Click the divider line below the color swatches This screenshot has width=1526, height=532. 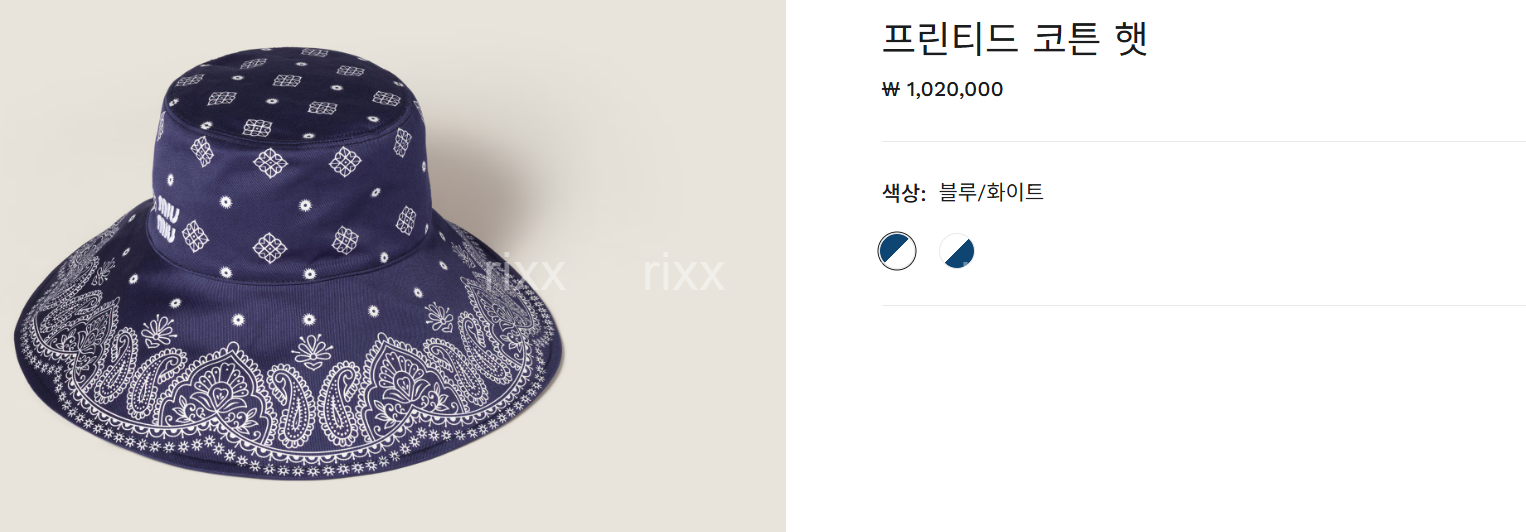1203,305
